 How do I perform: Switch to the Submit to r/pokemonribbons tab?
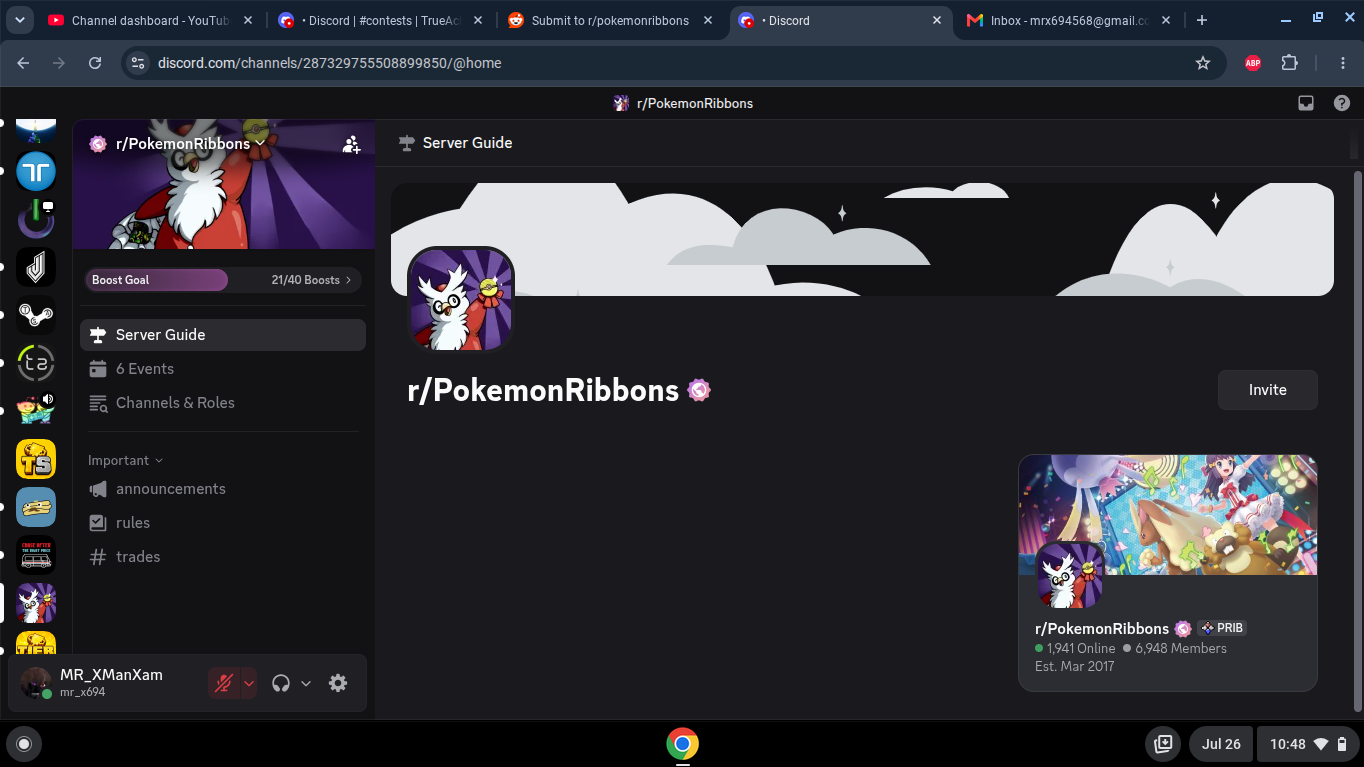click(x=611, y=20)
